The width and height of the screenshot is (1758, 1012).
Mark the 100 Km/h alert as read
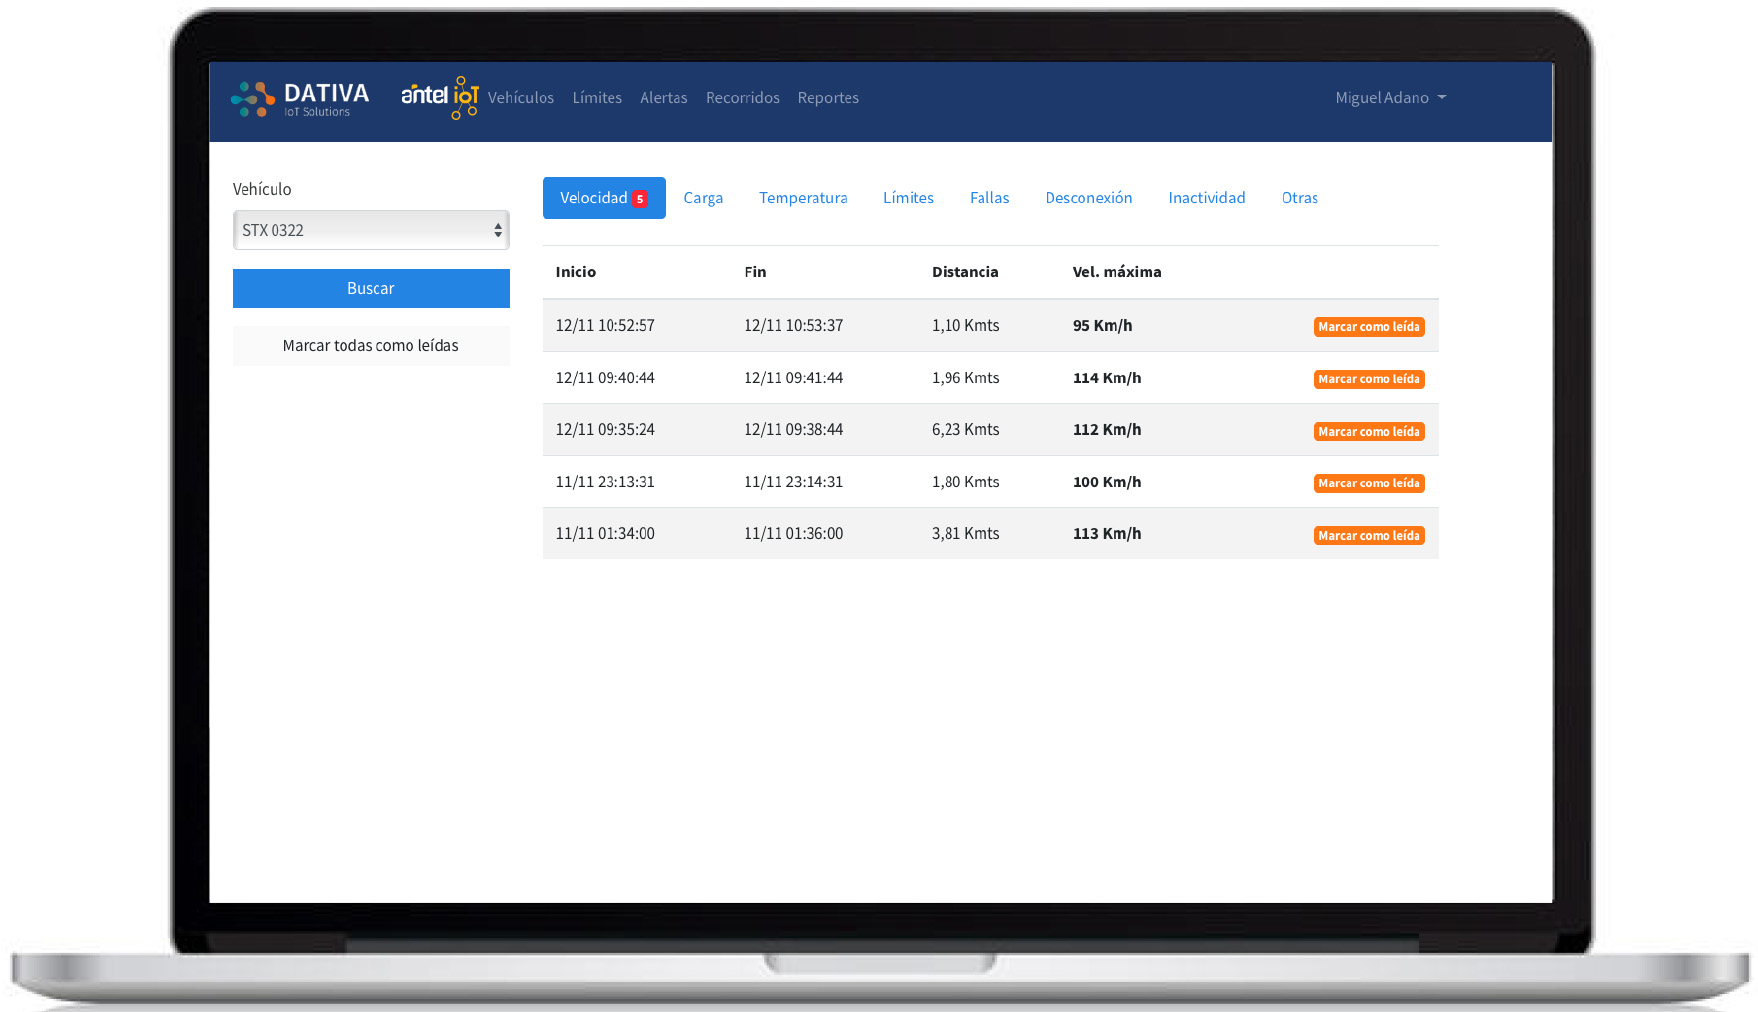[x=1369, y=483]
